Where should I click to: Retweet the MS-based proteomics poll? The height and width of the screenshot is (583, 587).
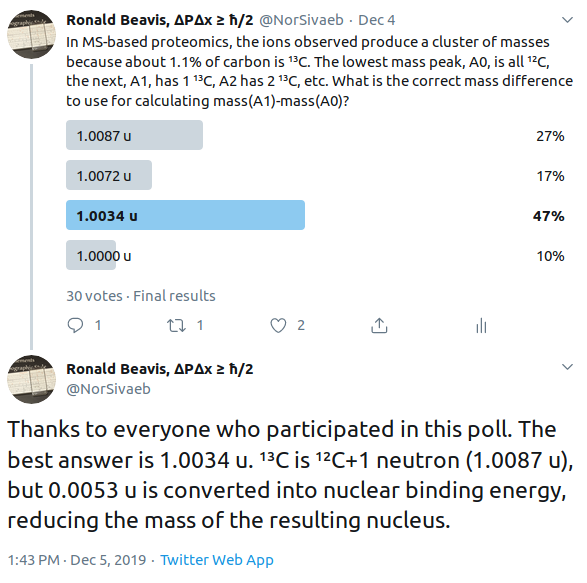(176, 325)
